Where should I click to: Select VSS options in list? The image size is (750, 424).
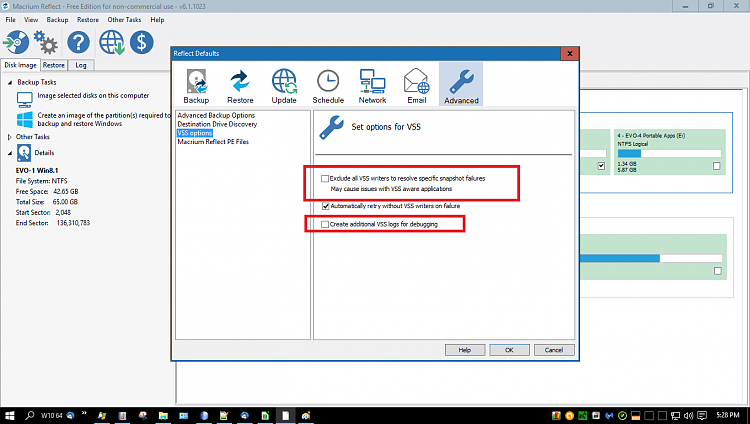coord(195,133)
